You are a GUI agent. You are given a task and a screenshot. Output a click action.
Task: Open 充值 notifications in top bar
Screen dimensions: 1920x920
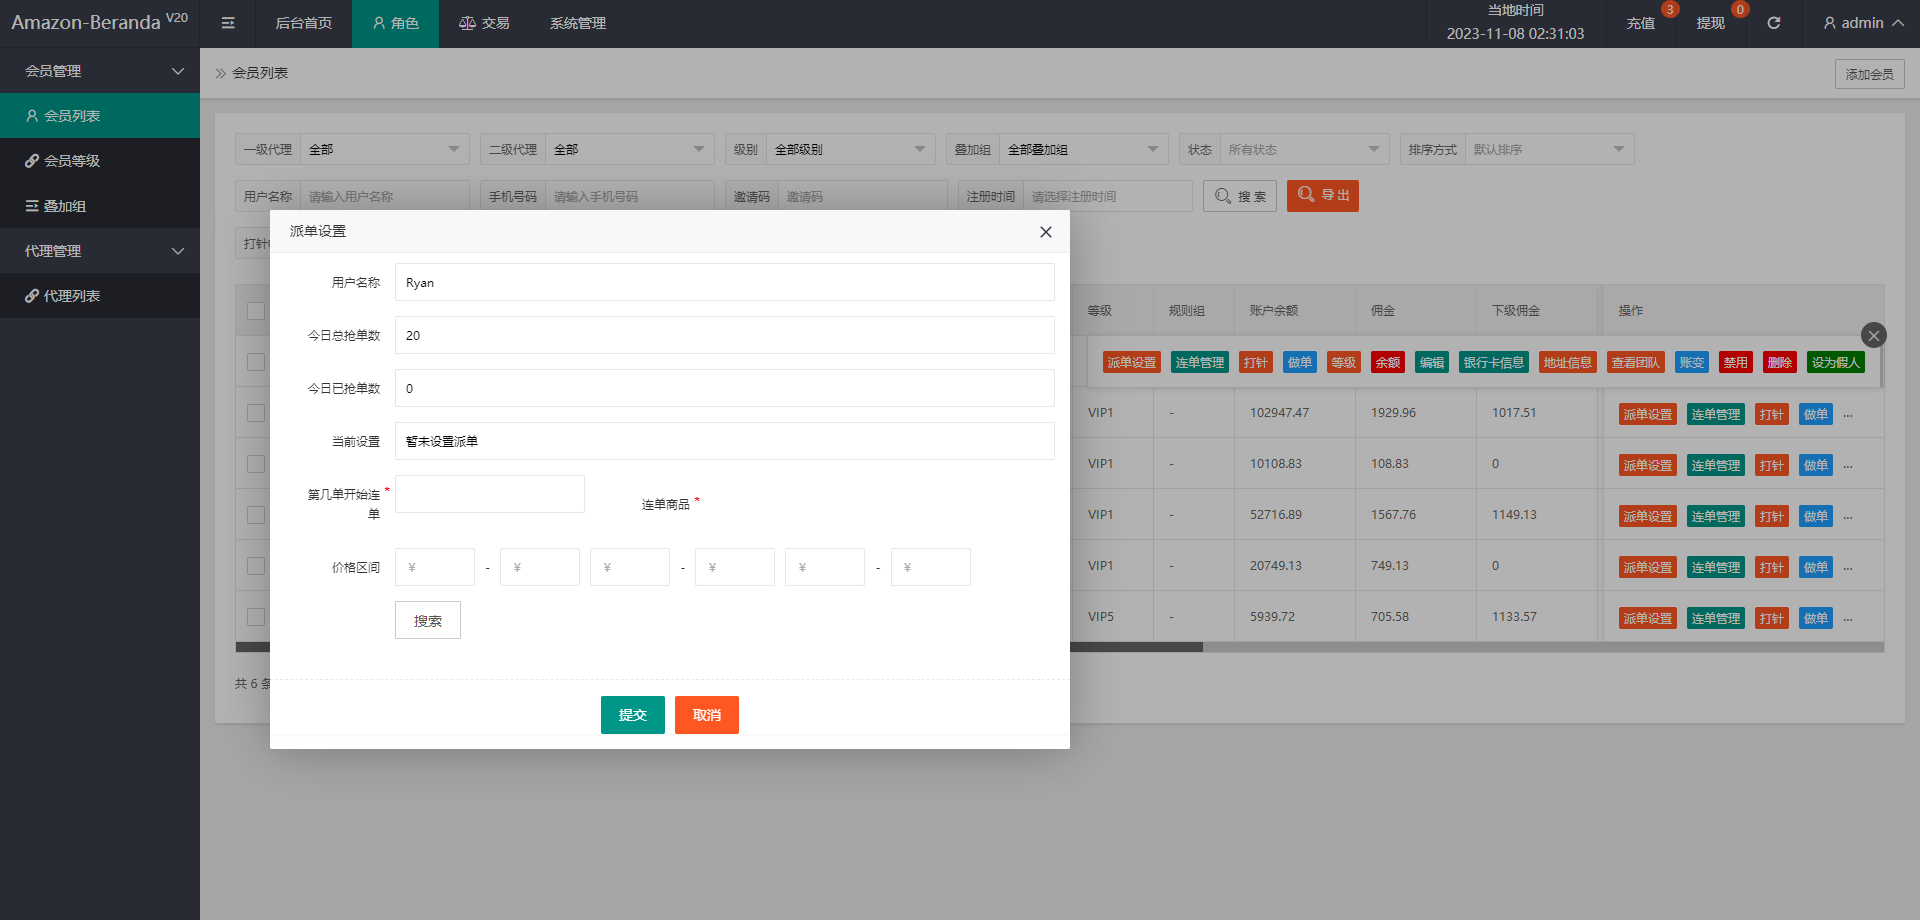coord(1641,23)
